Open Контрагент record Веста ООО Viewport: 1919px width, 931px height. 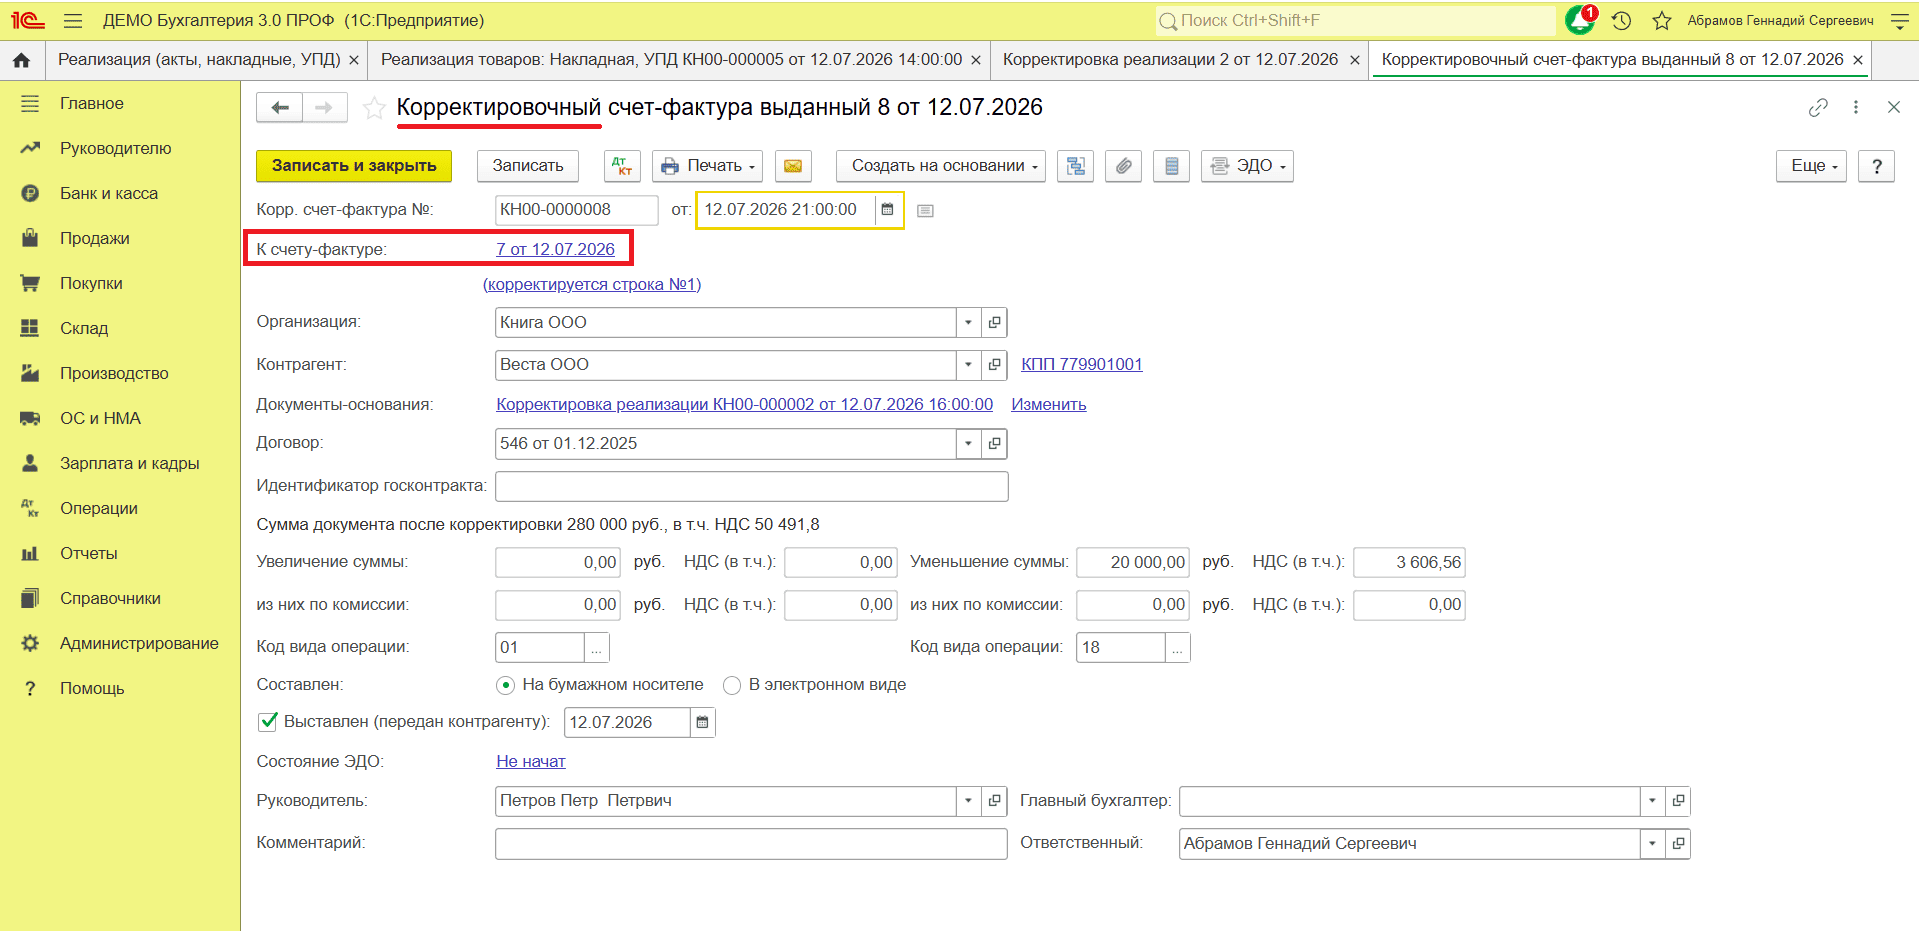coord(994,365)
